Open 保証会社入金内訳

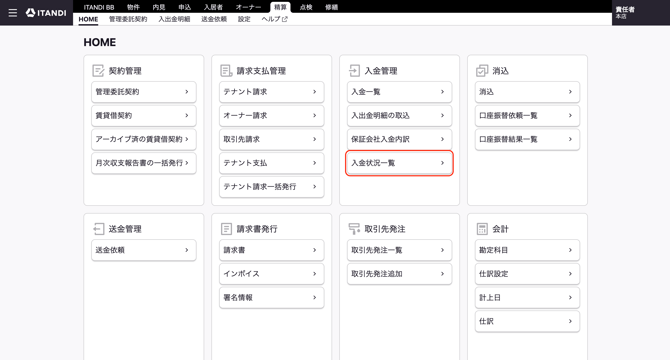(400, 139)
